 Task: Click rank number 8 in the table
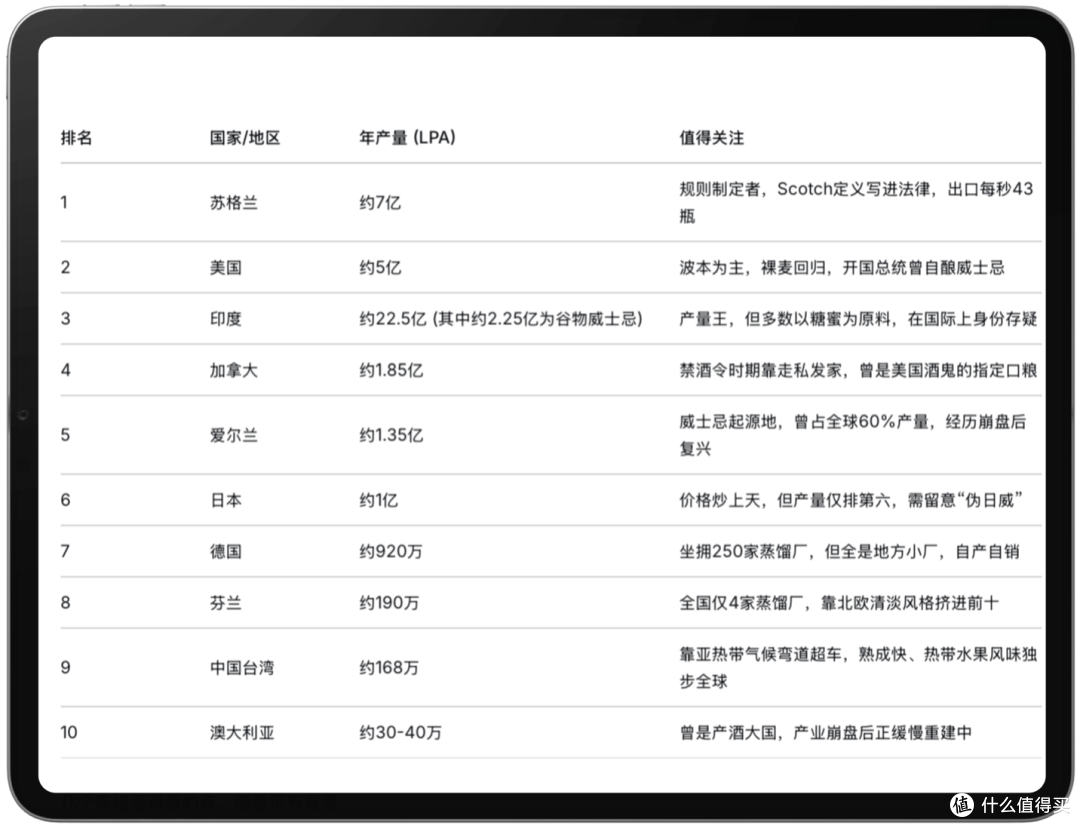[x=65, y=603]
